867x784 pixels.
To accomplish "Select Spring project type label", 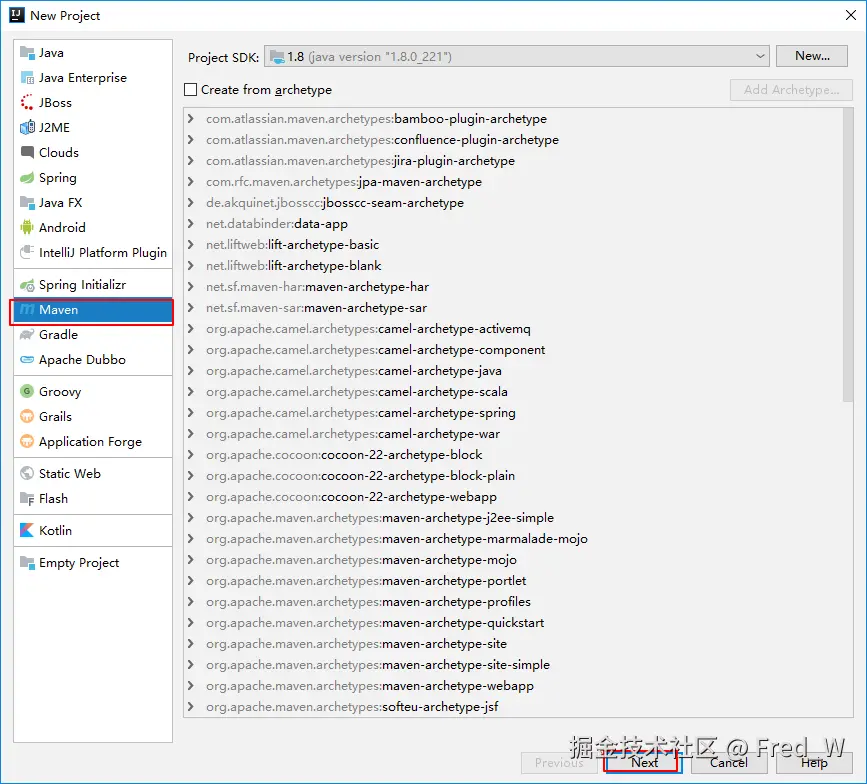I will [58, 178].
